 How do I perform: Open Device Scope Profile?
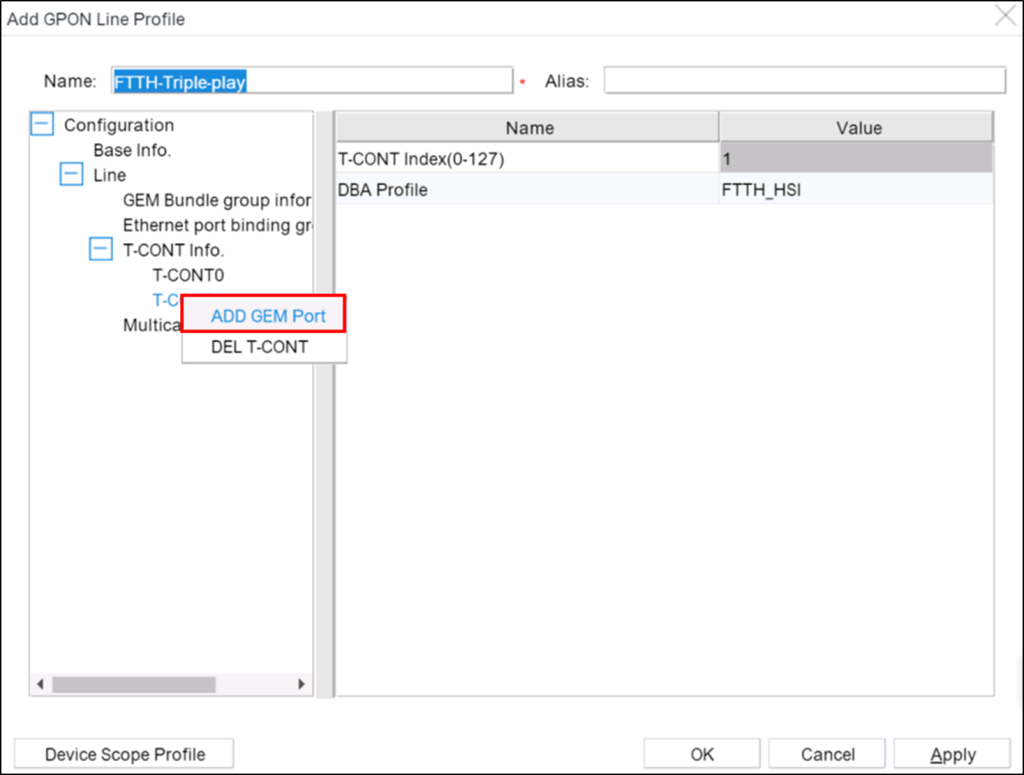click(x=123, y=753)
